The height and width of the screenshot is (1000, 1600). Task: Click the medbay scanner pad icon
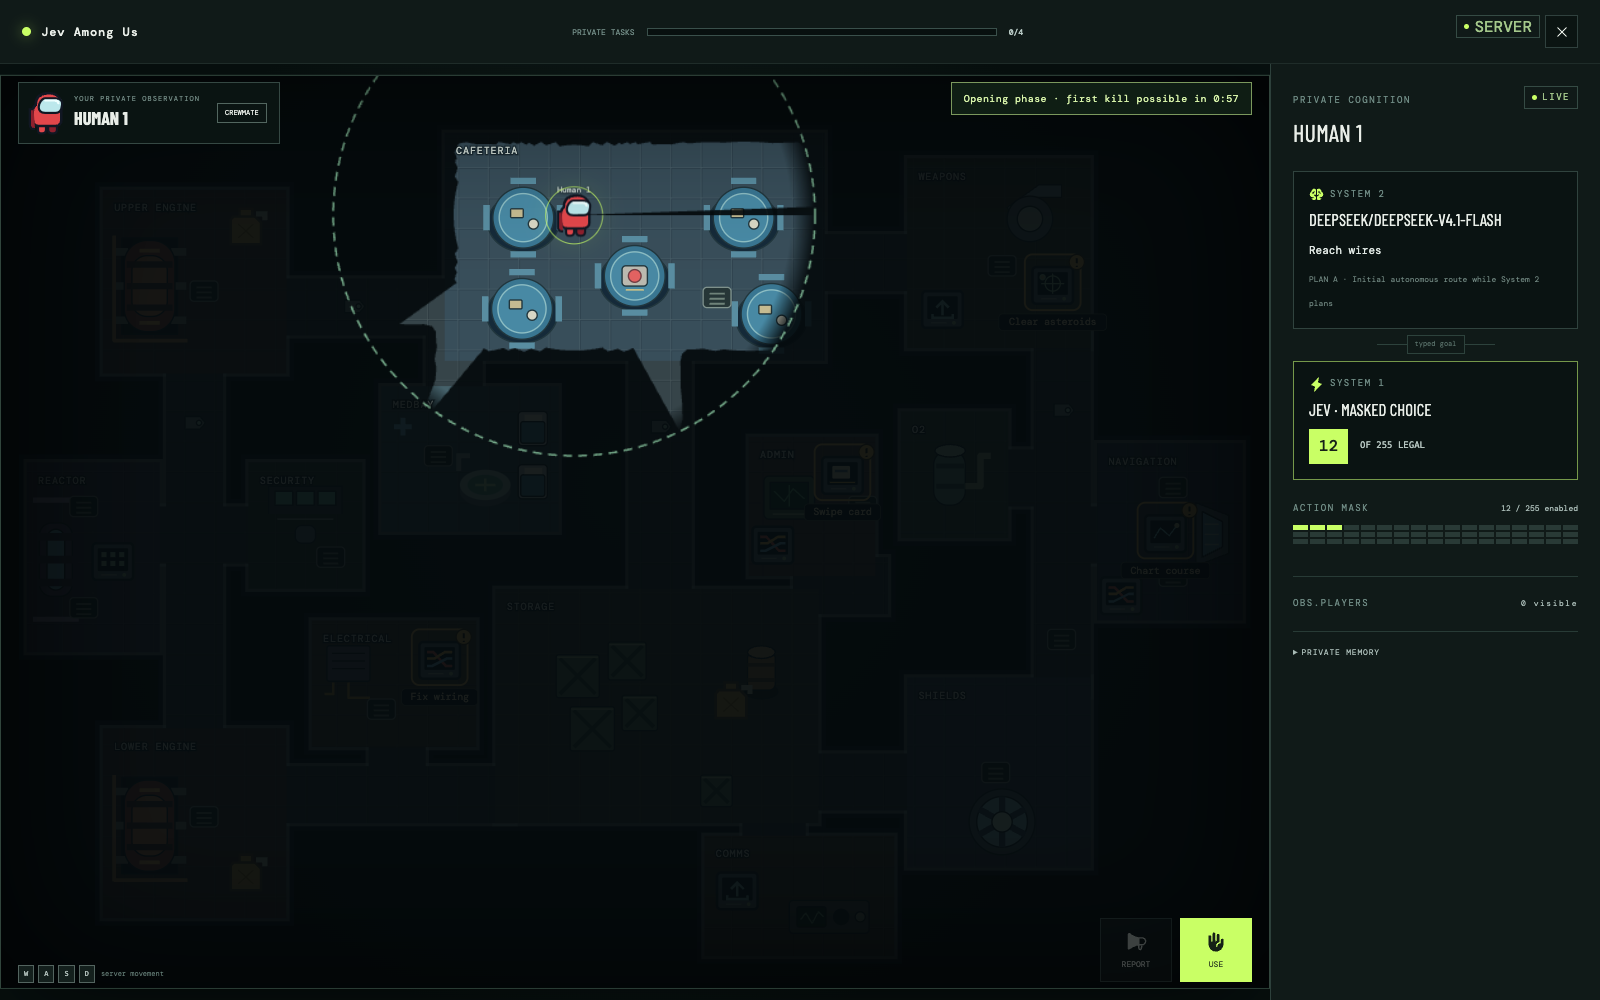pyautogui.click(x=485, y=486)
